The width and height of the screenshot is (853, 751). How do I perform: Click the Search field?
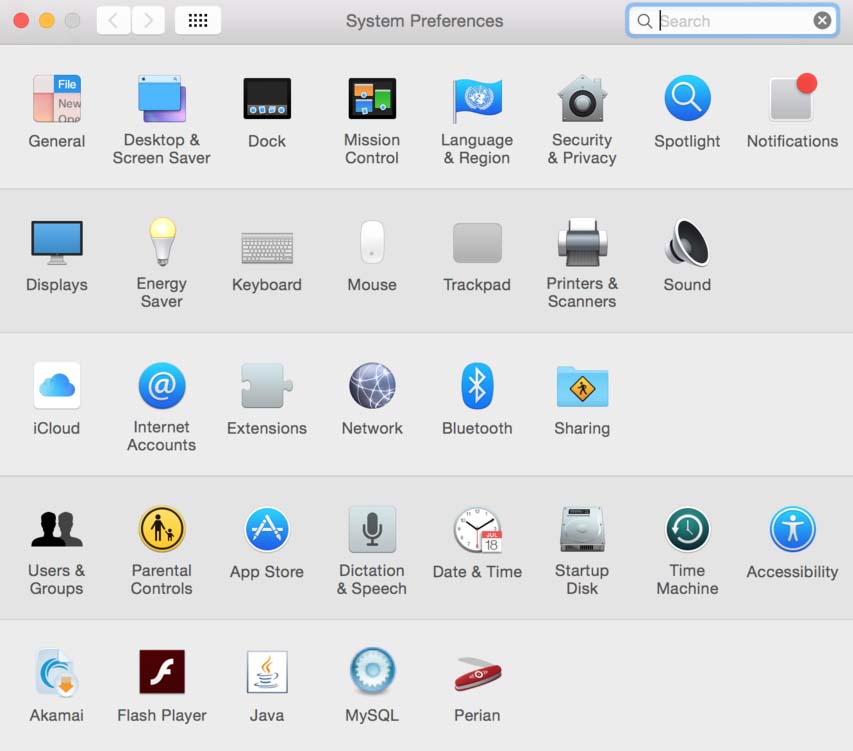732,21
